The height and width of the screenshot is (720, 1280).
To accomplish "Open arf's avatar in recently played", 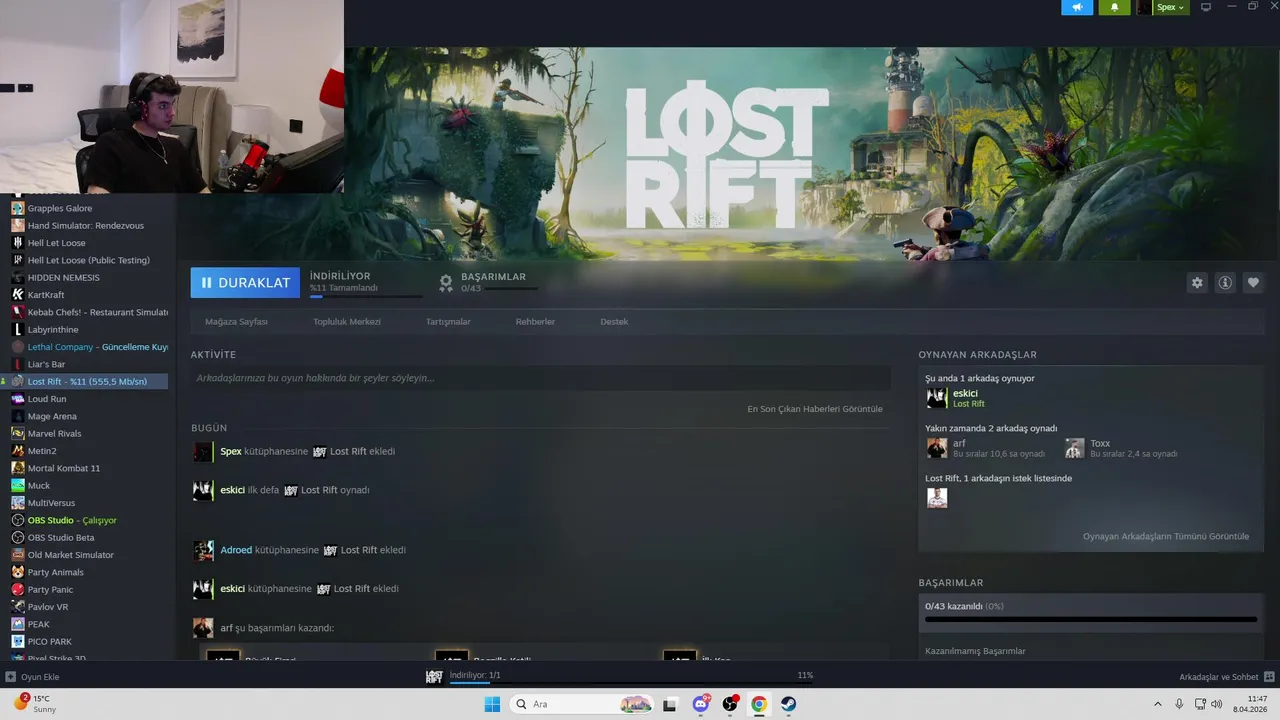I will click(x=937, y=448).
